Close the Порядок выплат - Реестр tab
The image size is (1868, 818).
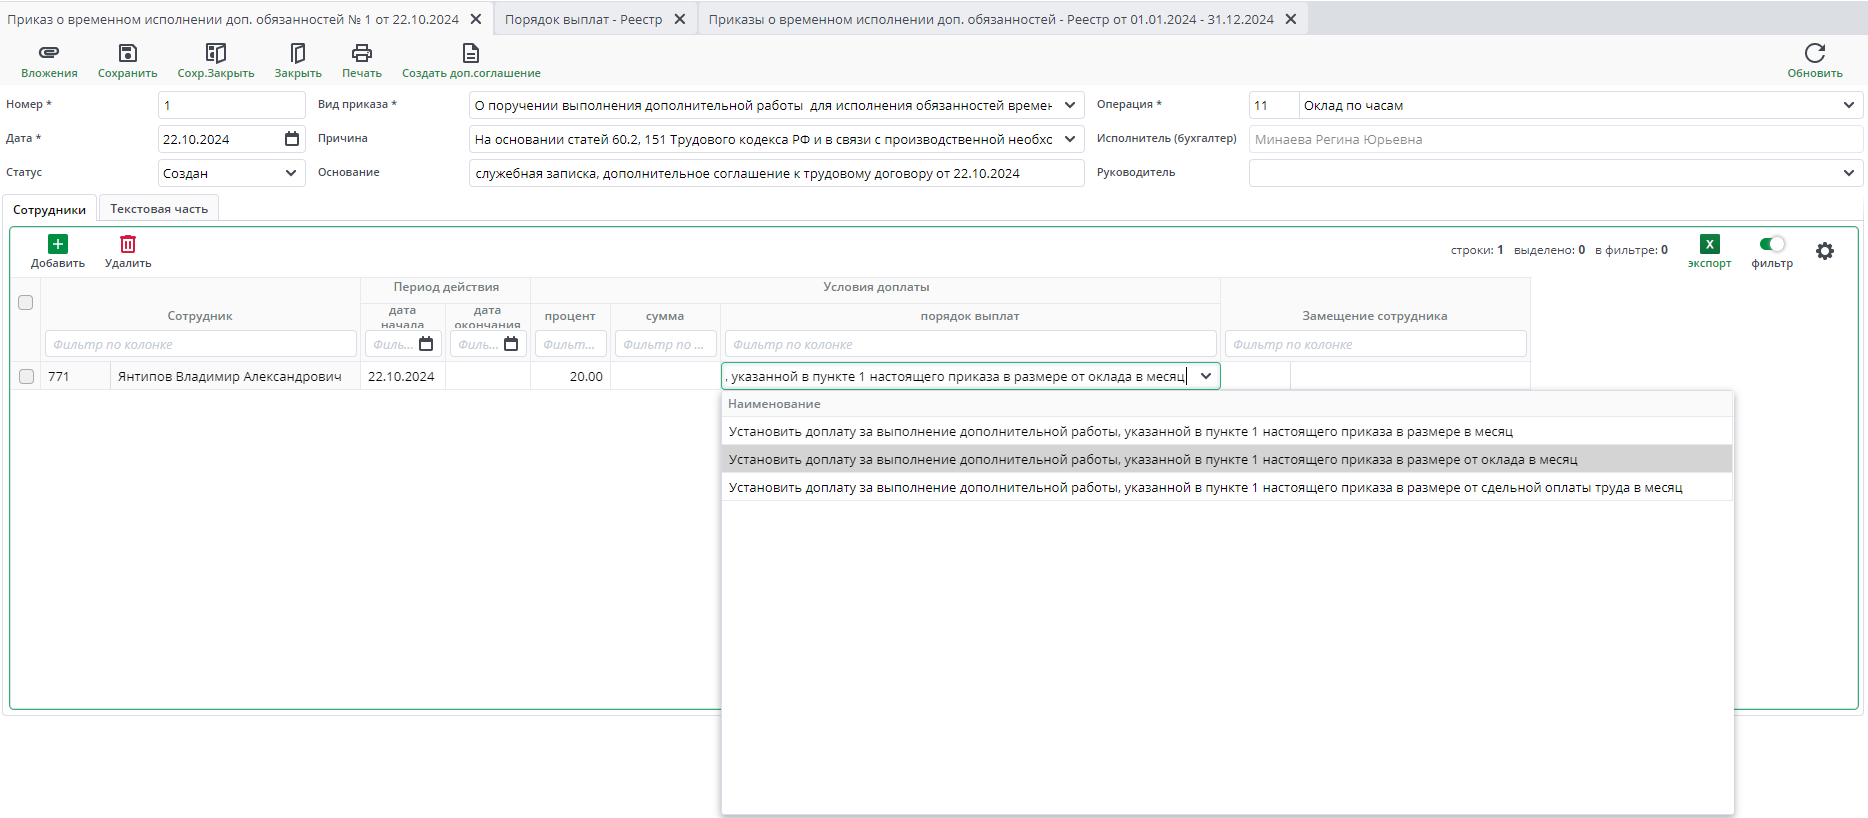[x=680, y=19]
